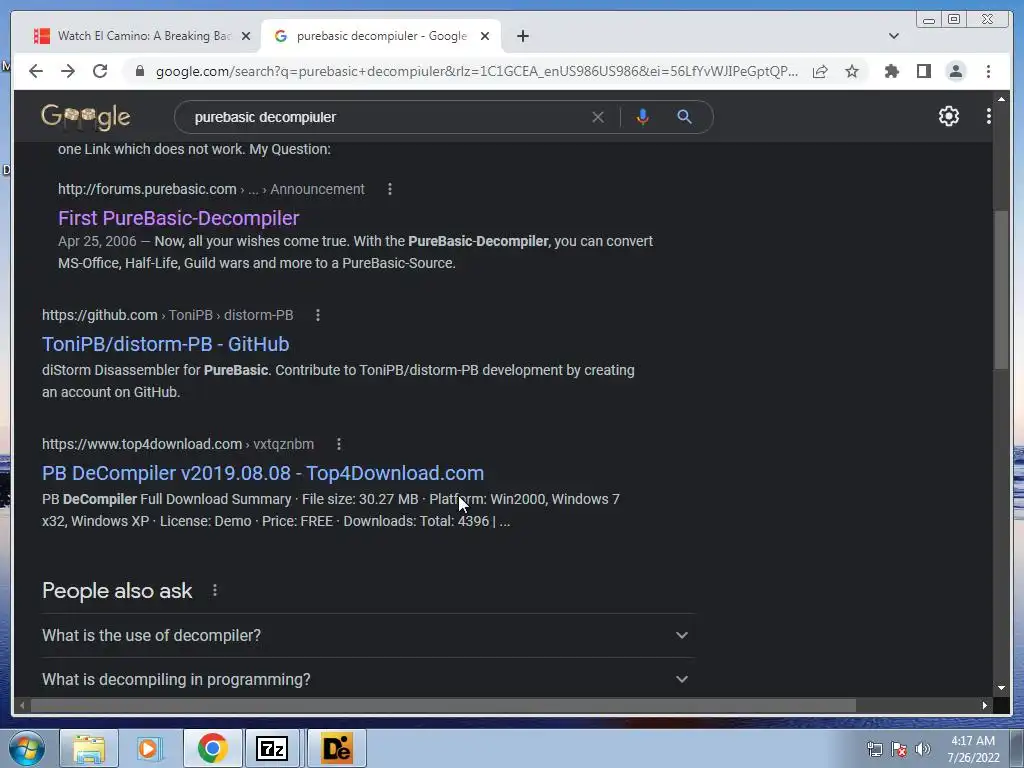
Task: Share this page from address bar
Action: pos(820,71)
